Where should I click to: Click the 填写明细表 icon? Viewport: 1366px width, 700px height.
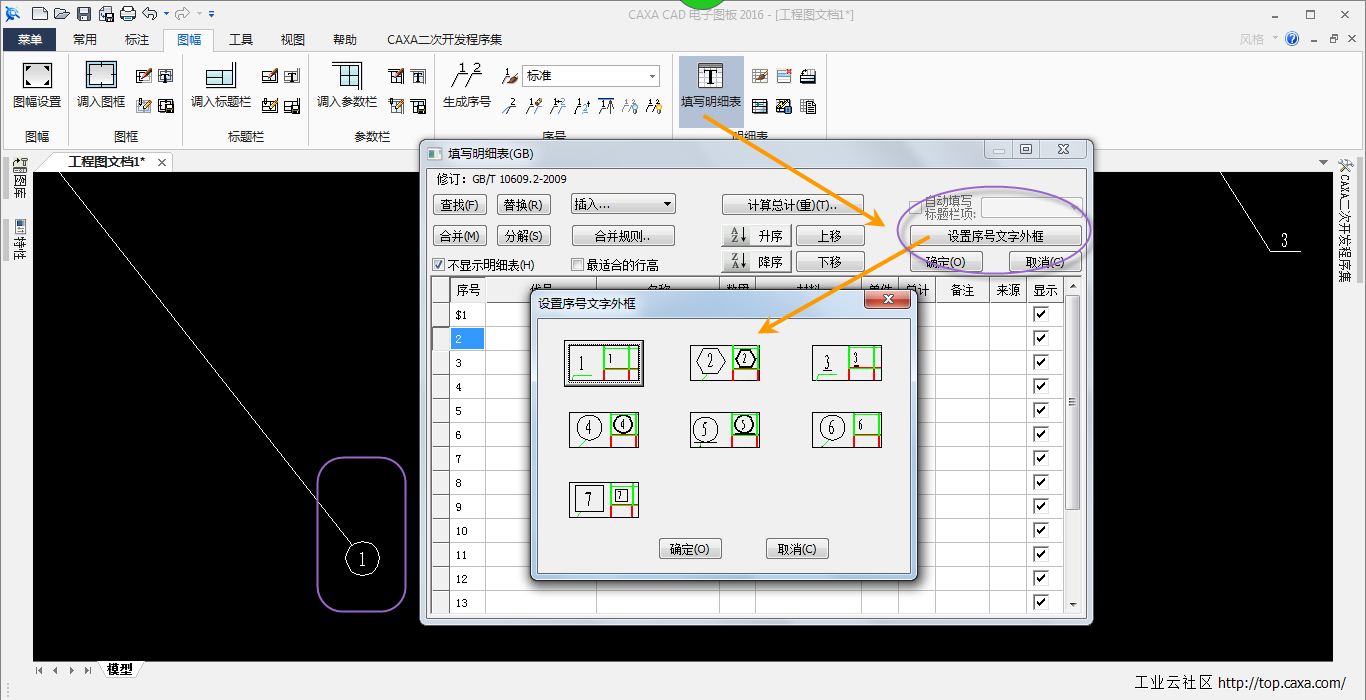(710, 77)
